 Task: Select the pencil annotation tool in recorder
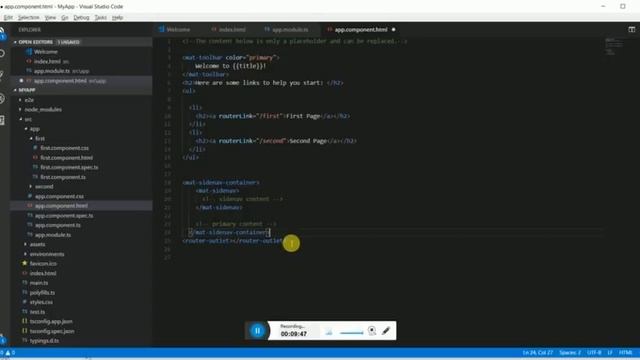pos(386,331)
